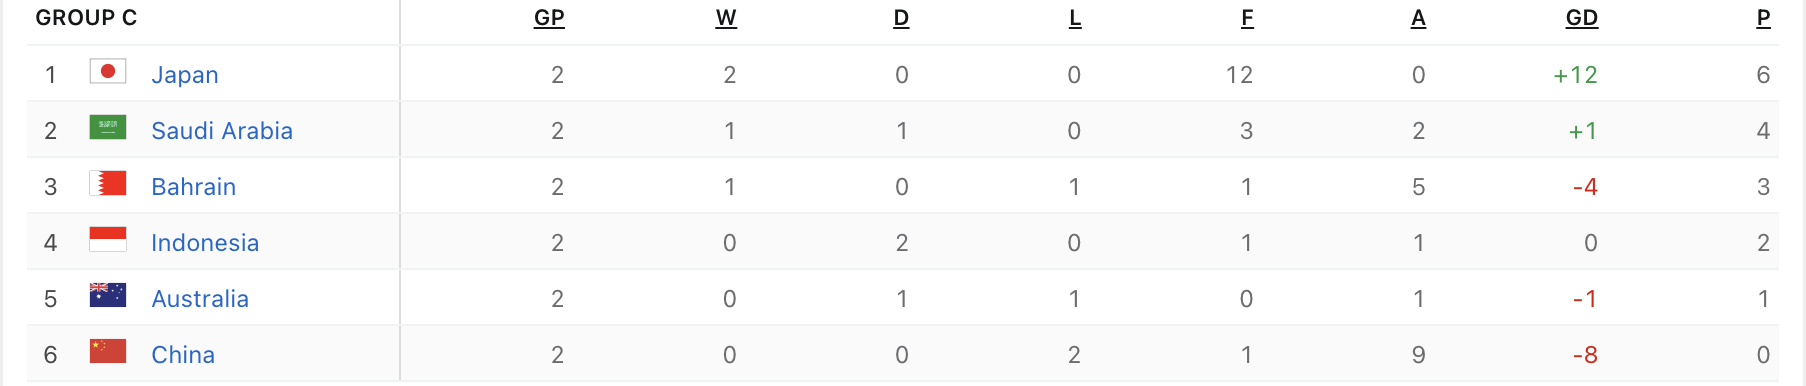Image resolution: width=1806 pixels, height=386 pixels.
Task: Click the Australia flag icon
Action: click(x=108, y=295)
